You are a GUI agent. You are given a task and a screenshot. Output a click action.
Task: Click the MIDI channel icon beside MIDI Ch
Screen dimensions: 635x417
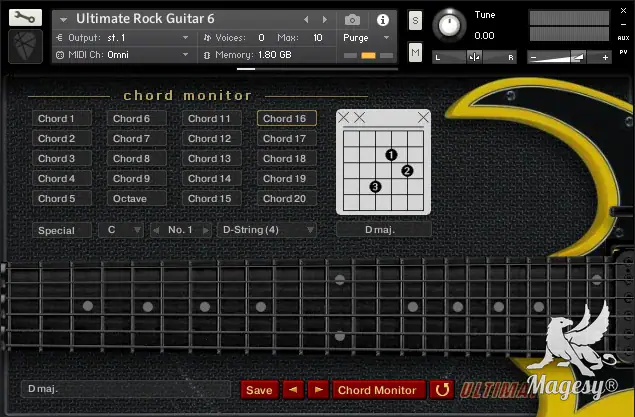60,55
